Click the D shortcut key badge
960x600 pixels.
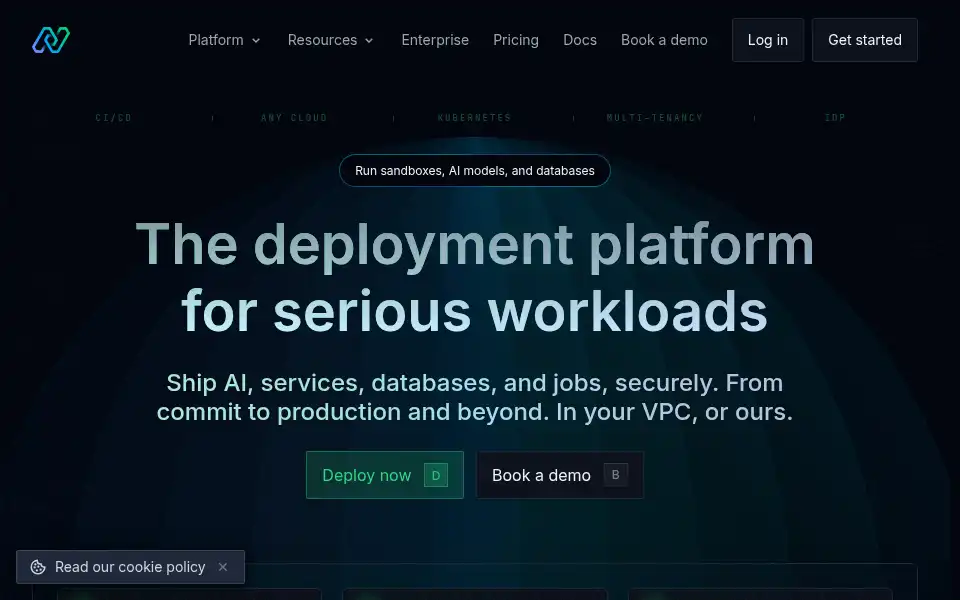(436, 475)
